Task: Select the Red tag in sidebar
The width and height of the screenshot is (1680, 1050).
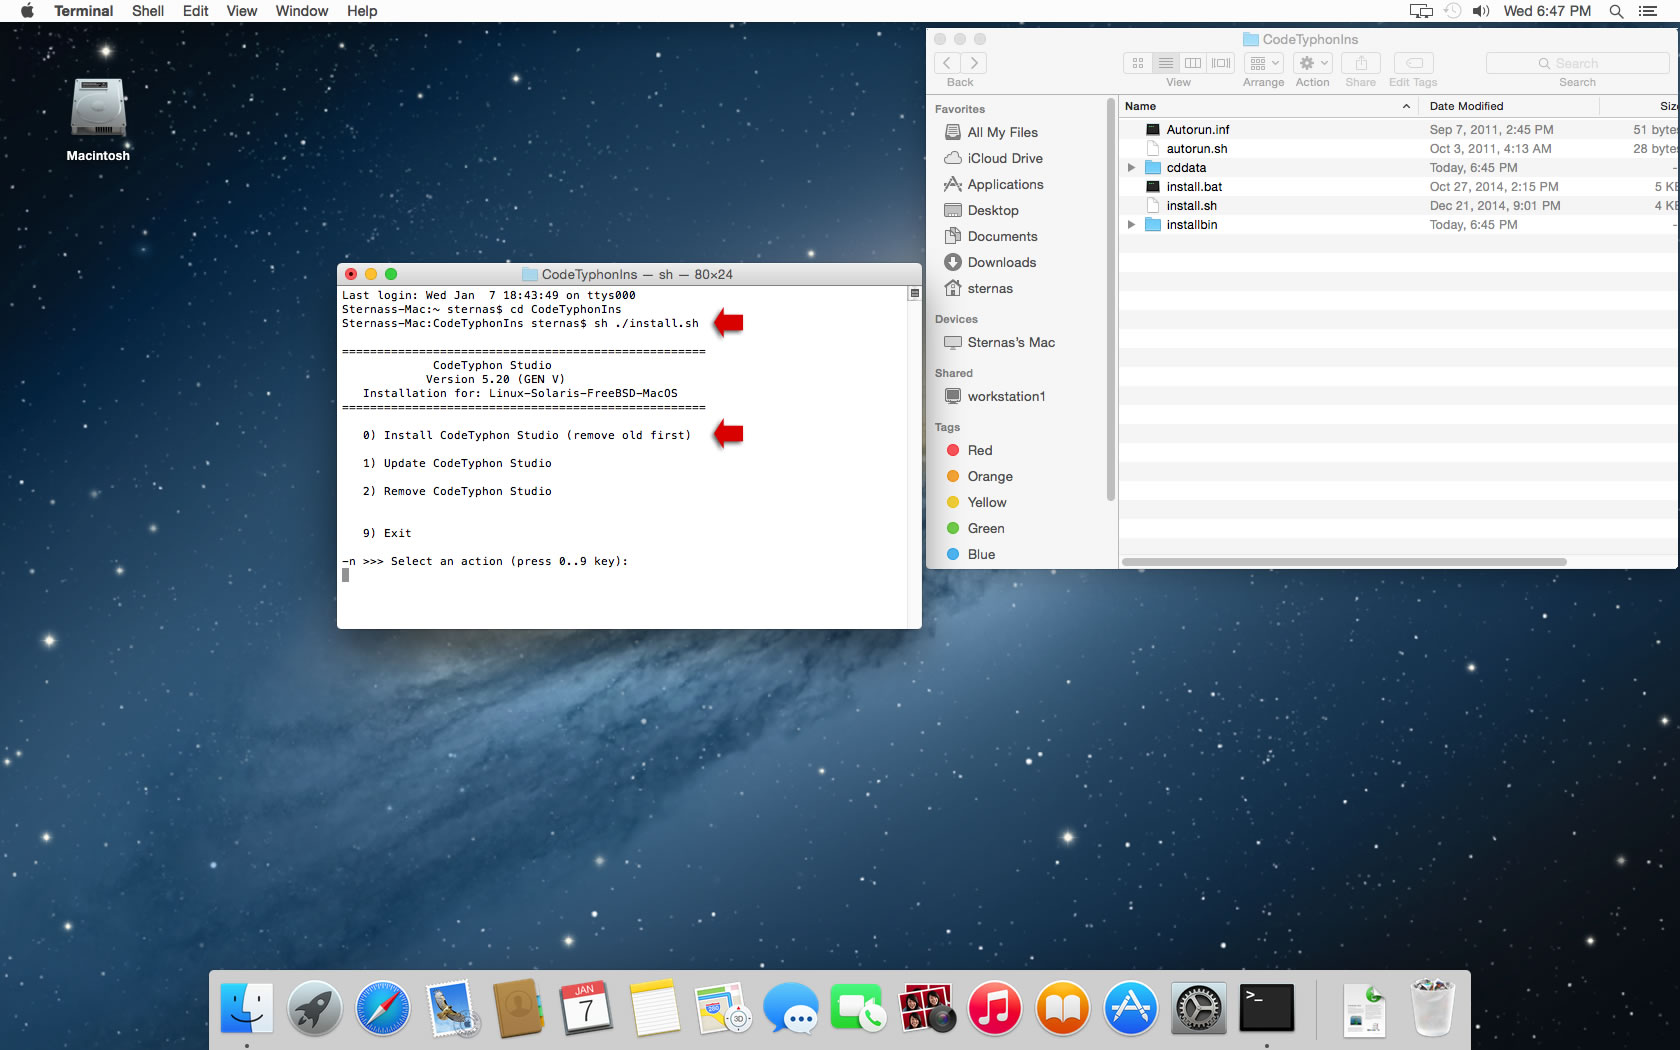Action: click(980, 450)
